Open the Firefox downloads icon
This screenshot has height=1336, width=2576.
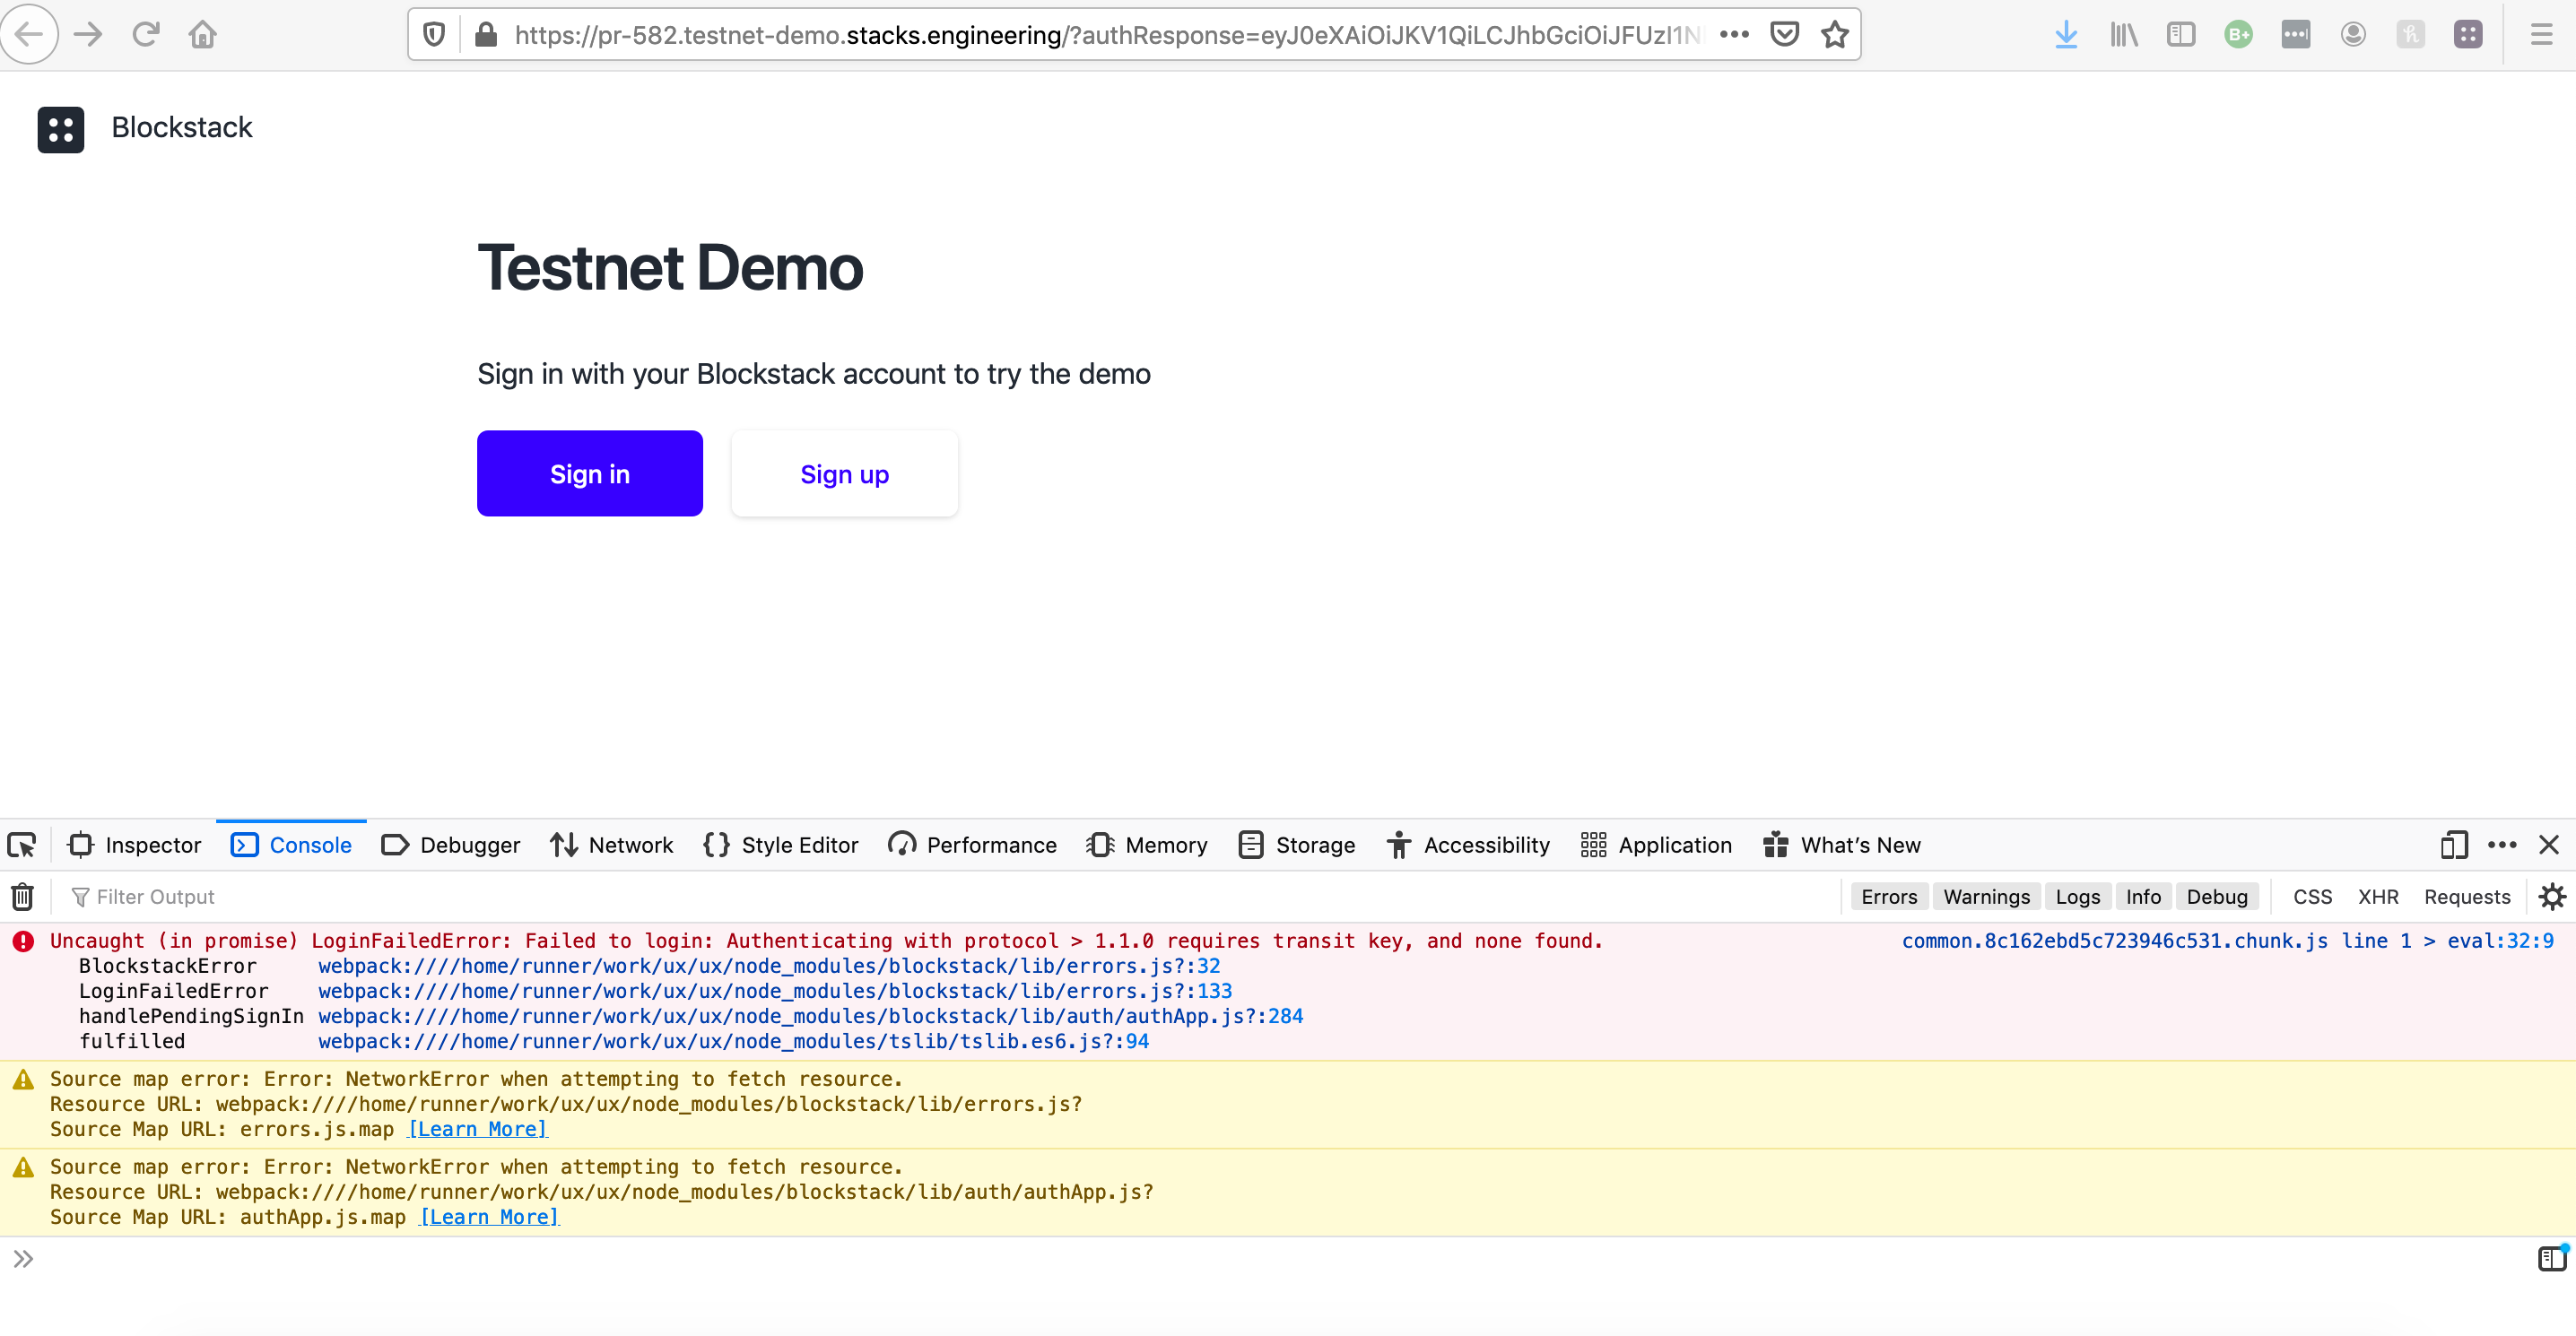point(2066,33)
